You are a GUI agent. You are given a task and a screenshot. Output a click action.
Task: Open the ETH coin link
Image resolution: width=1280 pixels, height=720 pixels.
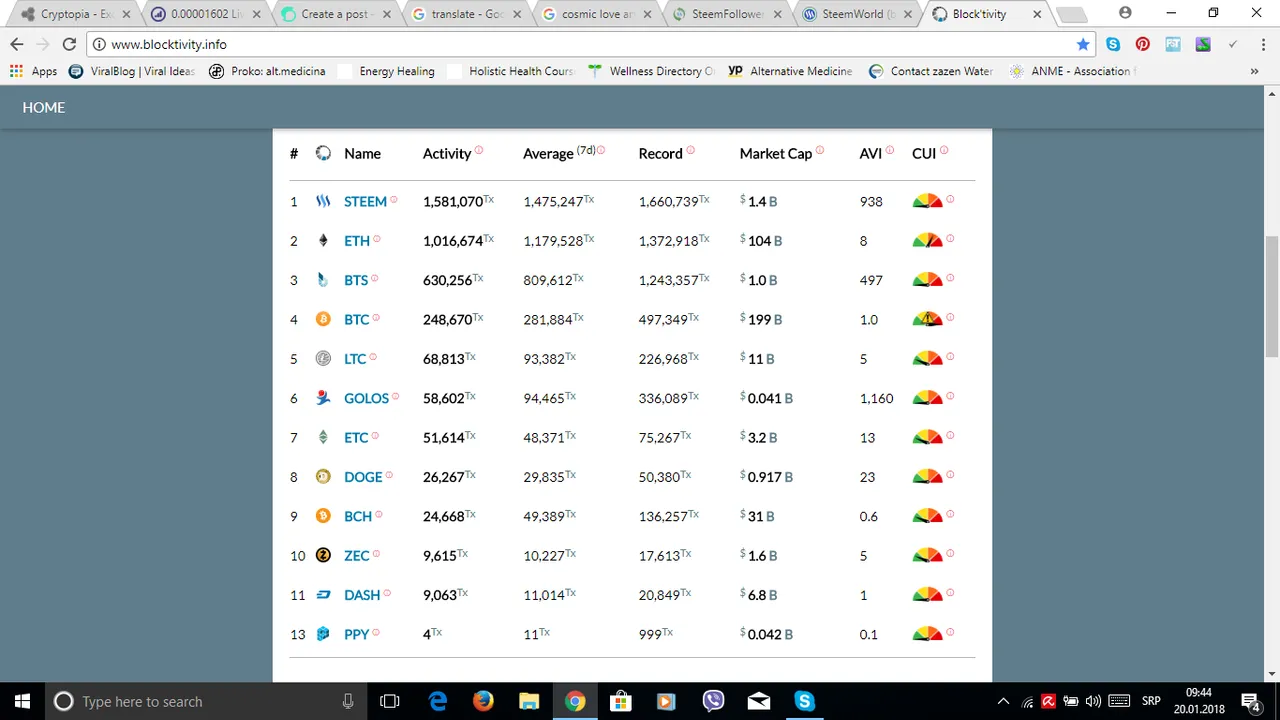pos(357,241)
